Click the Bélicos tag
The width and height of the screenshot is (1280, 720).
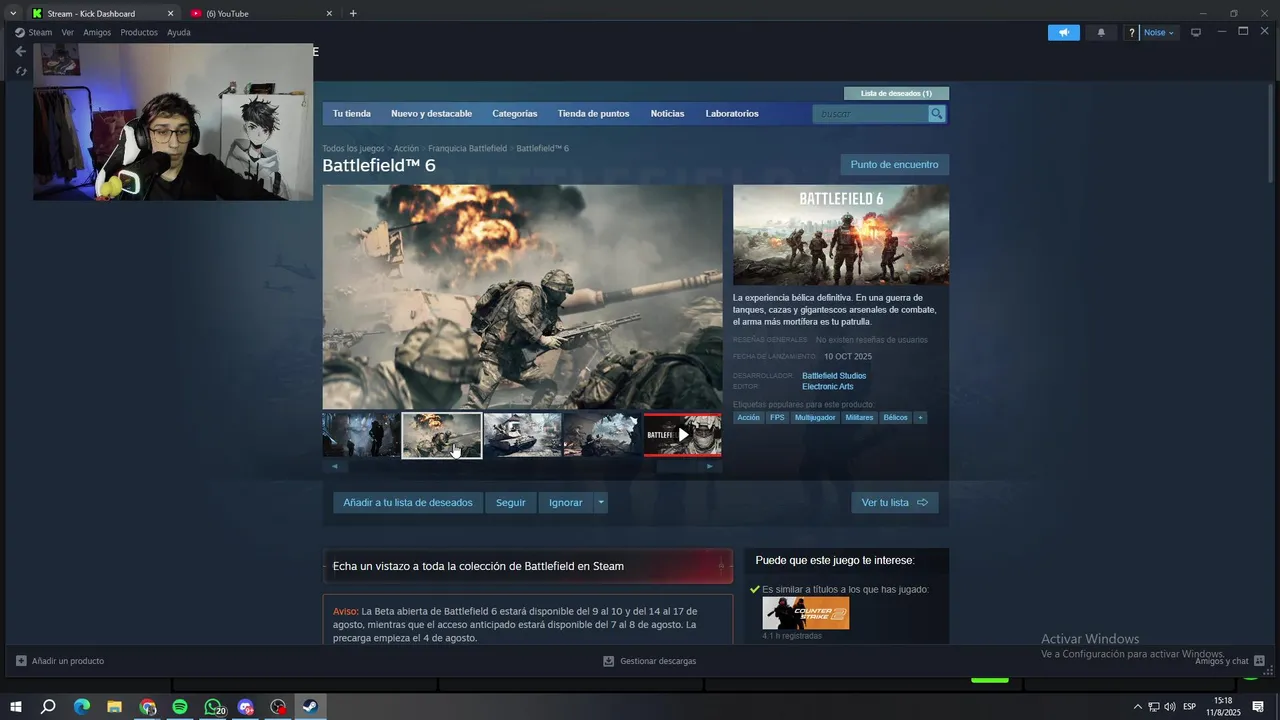[x=895, y=417]
